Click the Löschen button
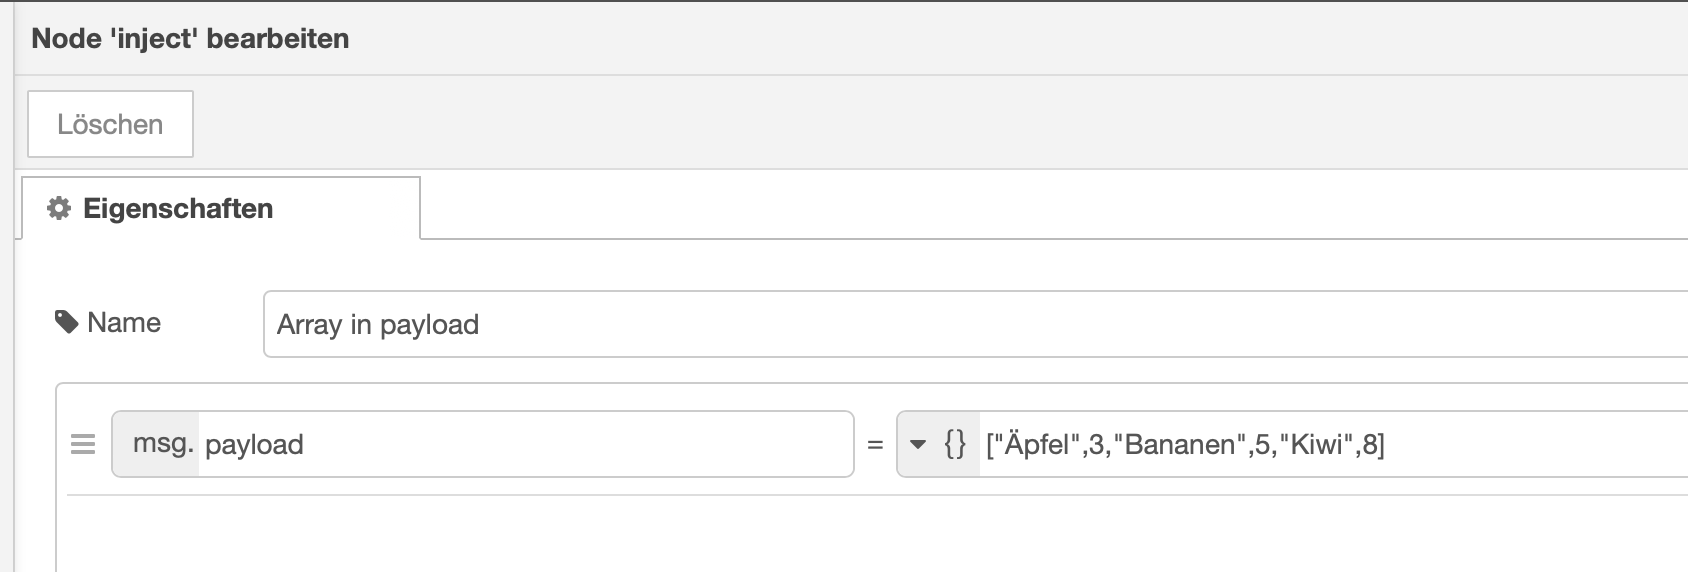1688x572 pixels. [x=110, y=124]
